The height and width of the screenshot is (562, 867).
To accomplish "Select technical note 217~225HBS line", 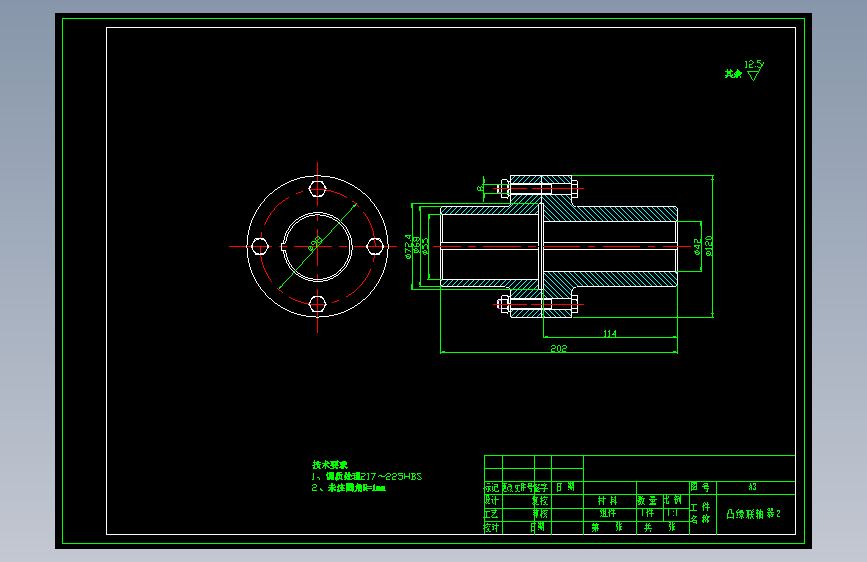I will [367, 476].
